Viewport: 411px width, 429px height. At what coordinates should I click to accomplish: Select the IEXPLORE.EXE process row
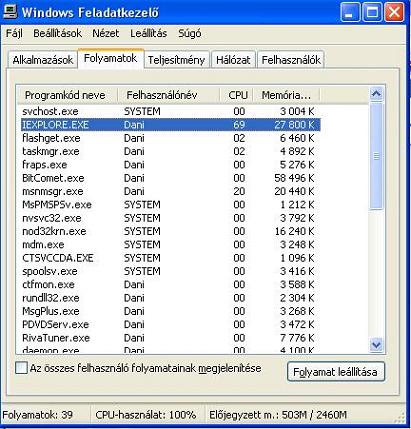[170, 125]
